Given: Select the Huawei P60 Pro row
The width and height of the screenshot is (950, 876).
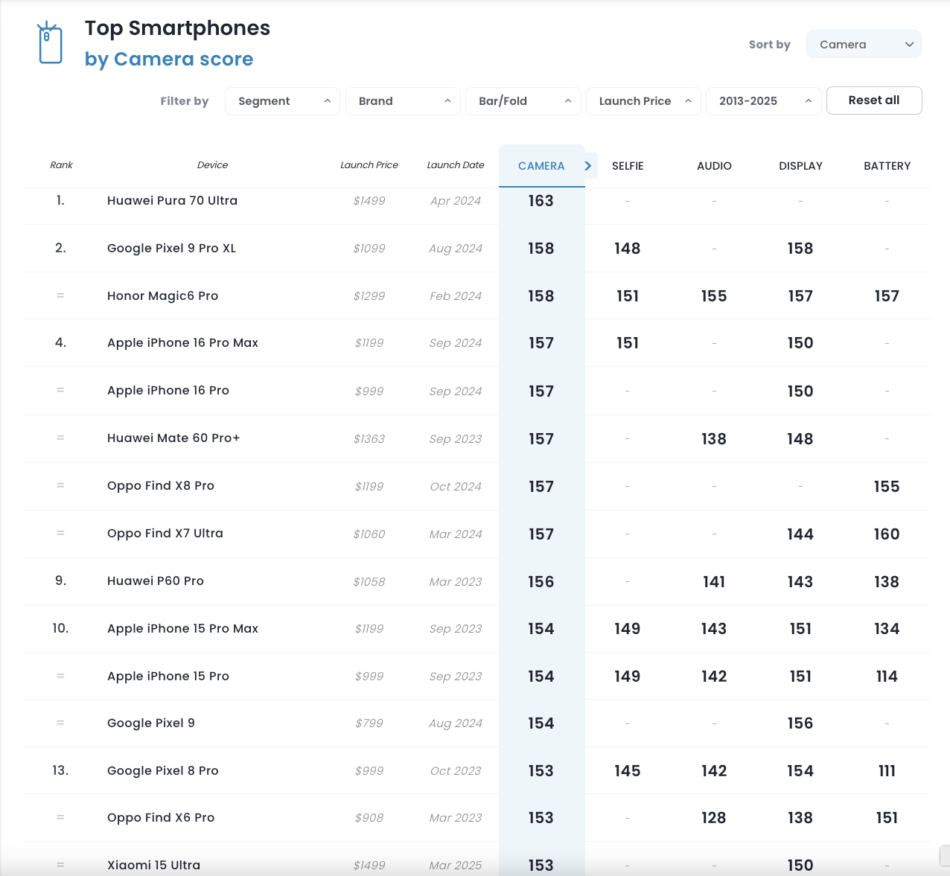Looking at the screenshot, I should (x=476, y=582).
